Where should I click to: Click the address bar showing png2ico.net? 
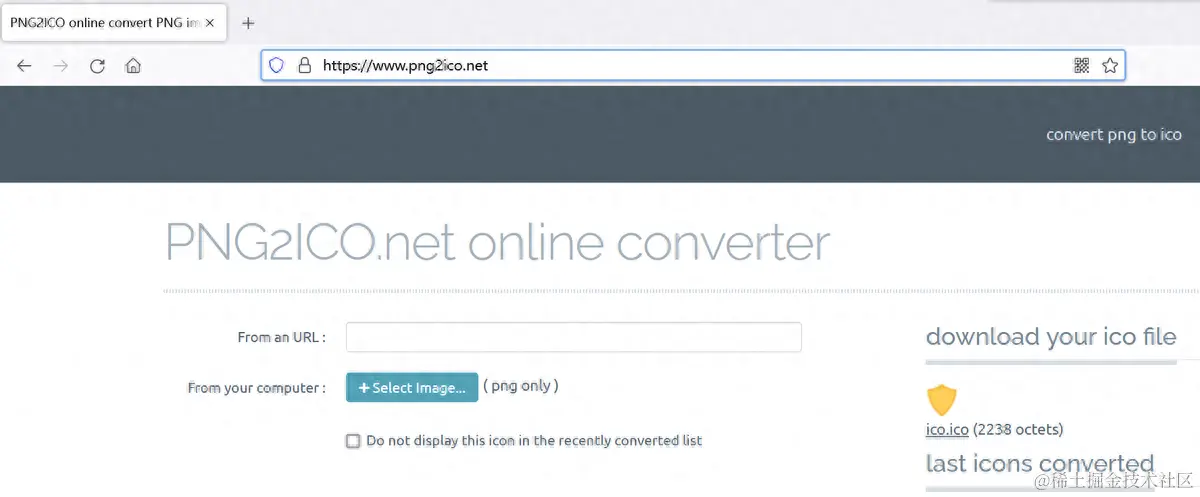(x=693, y=66)
